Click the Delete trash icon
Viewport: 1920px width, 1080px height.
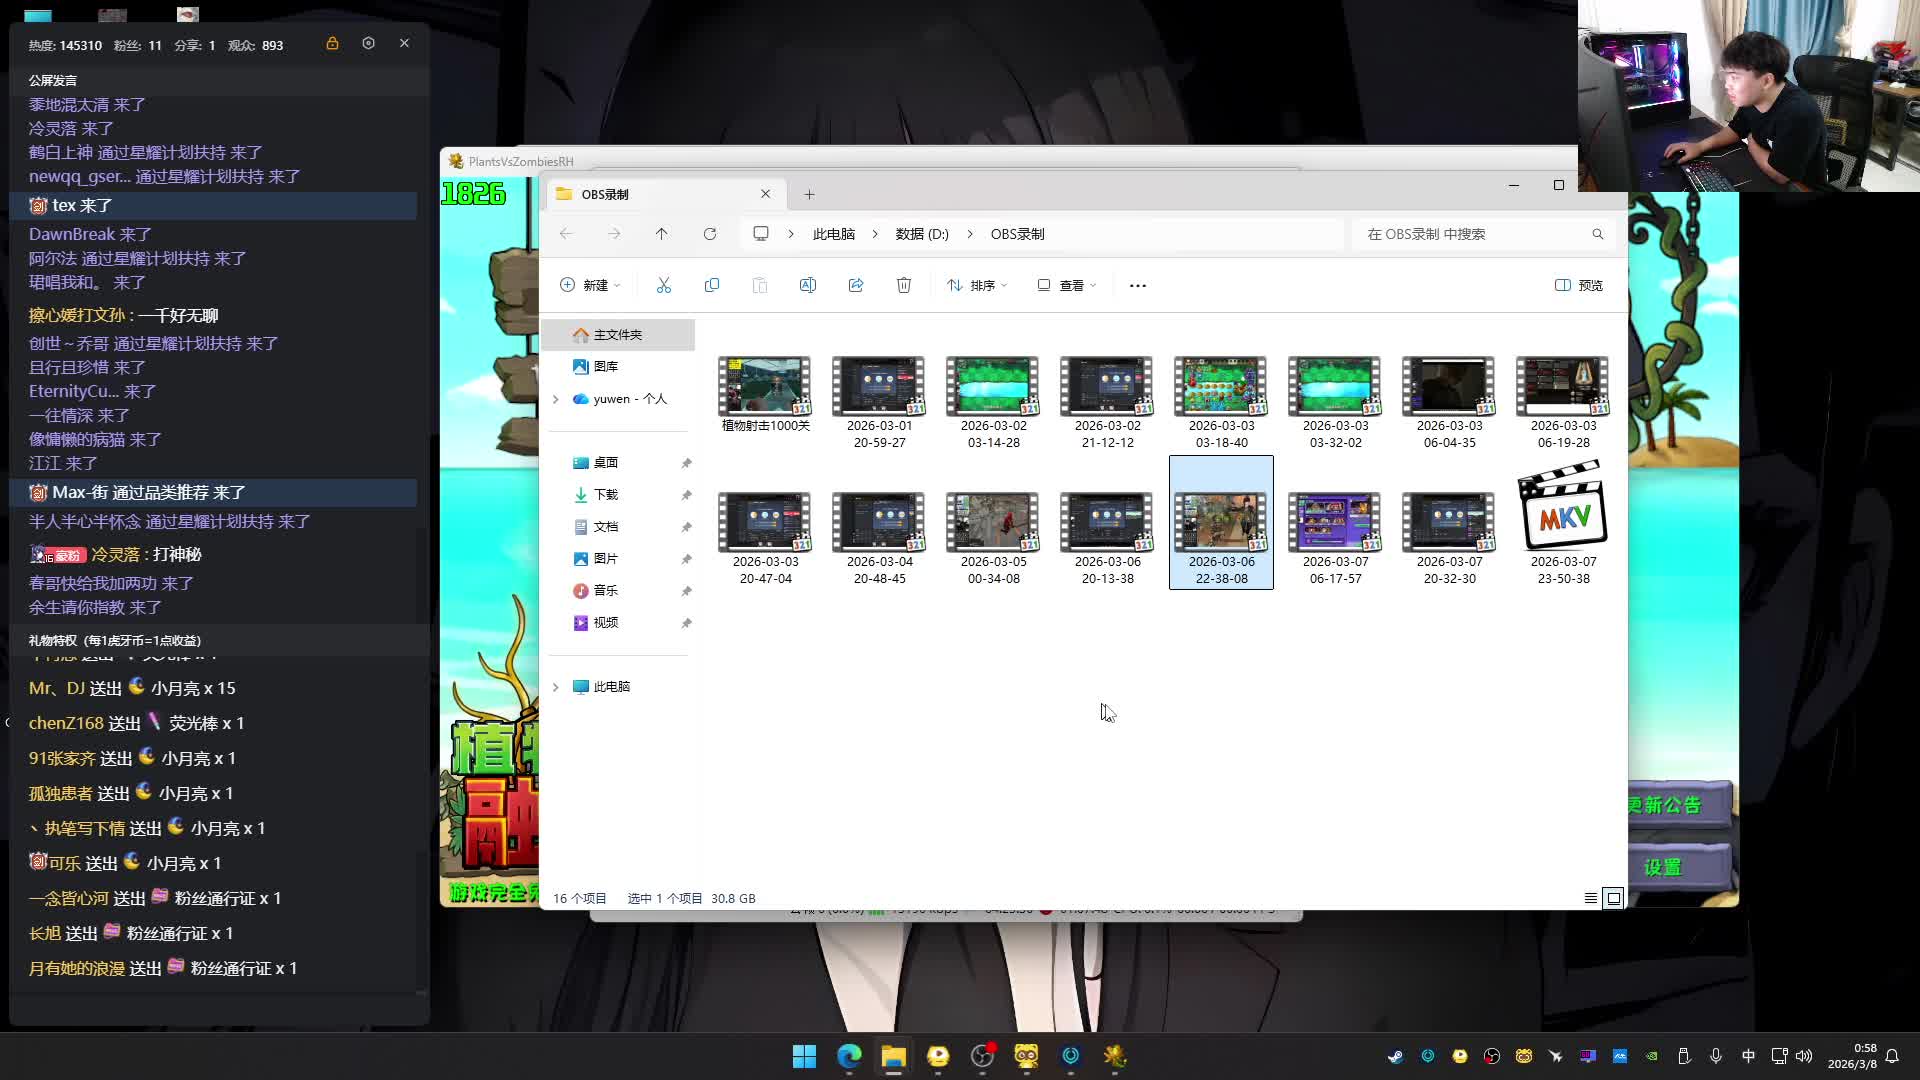[904, 285]
